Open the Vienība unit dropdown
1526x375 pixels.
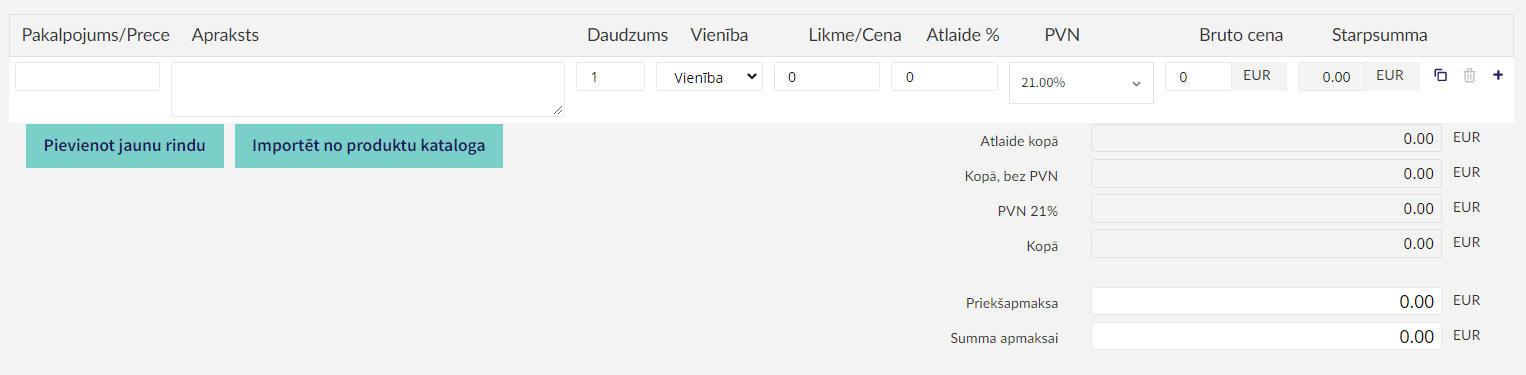pos(709,77)
